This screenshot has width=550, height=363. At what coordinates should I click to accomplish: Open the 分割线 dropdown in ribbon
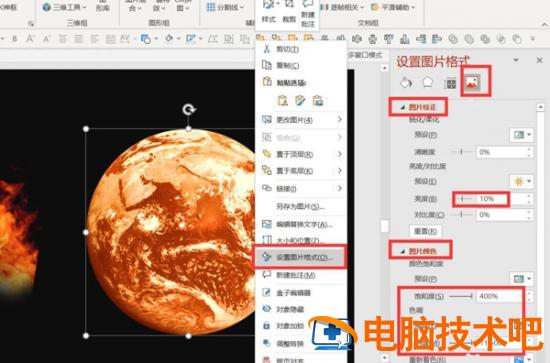[x=225, y=7]
